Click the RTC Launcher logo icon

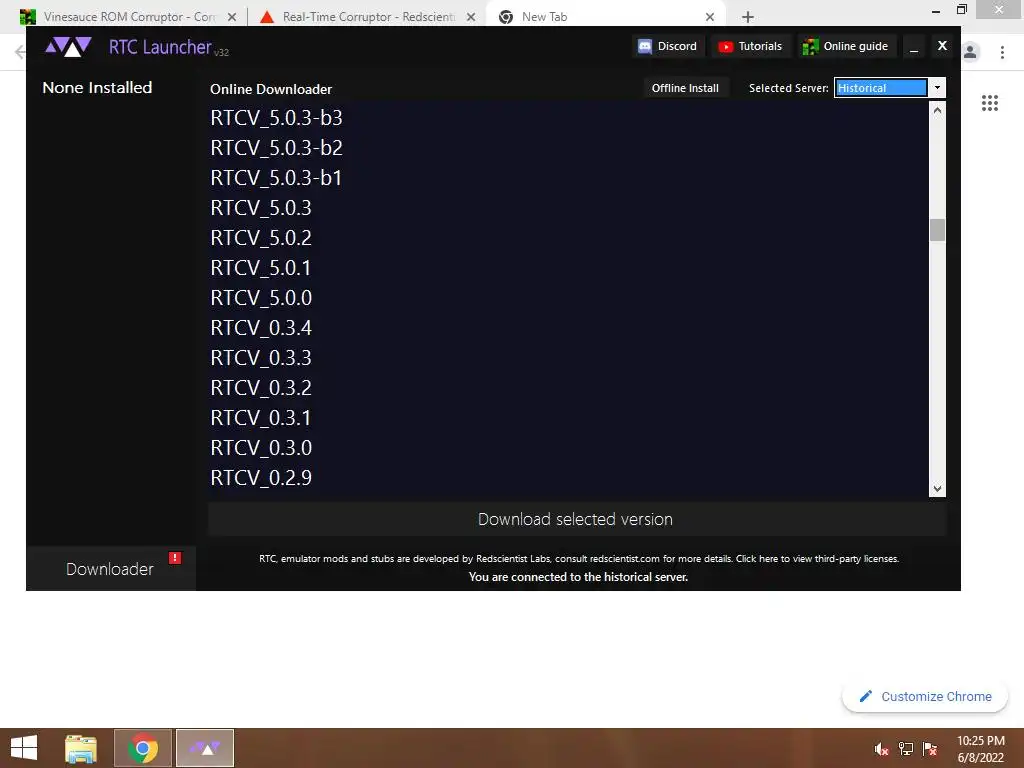pyautogui.click(x=68, y=47)
